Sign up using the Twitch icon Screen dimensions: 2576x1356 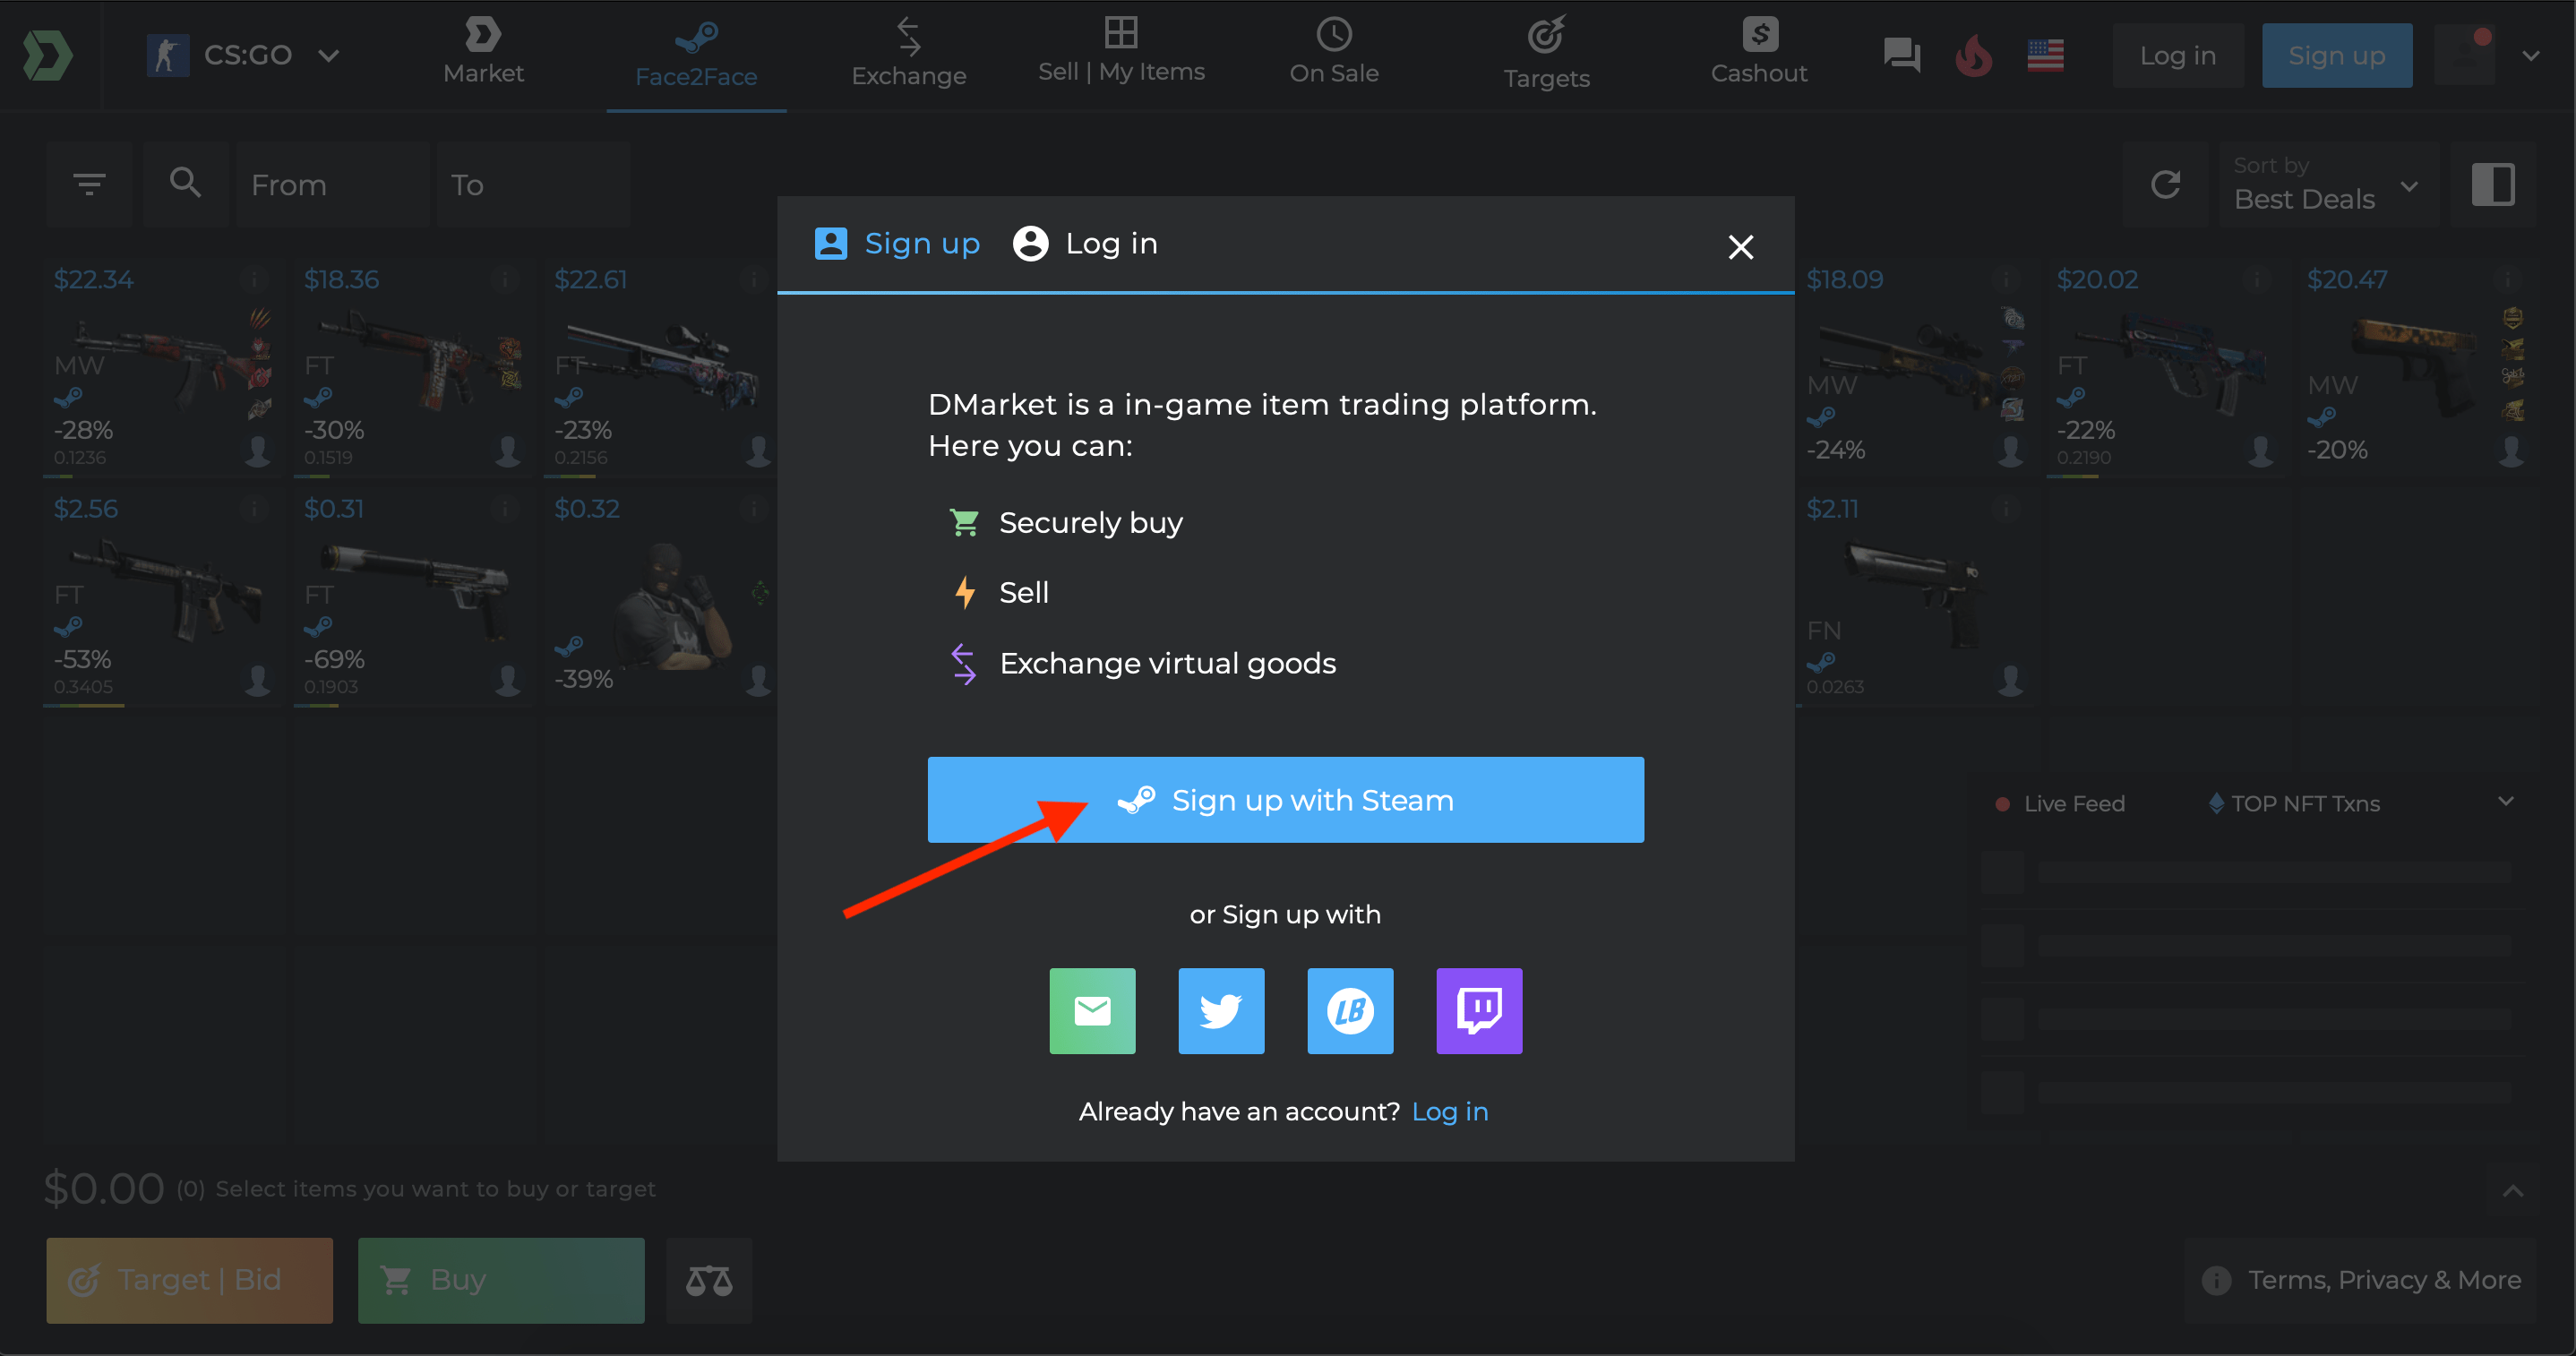tap(1479, 1010)
